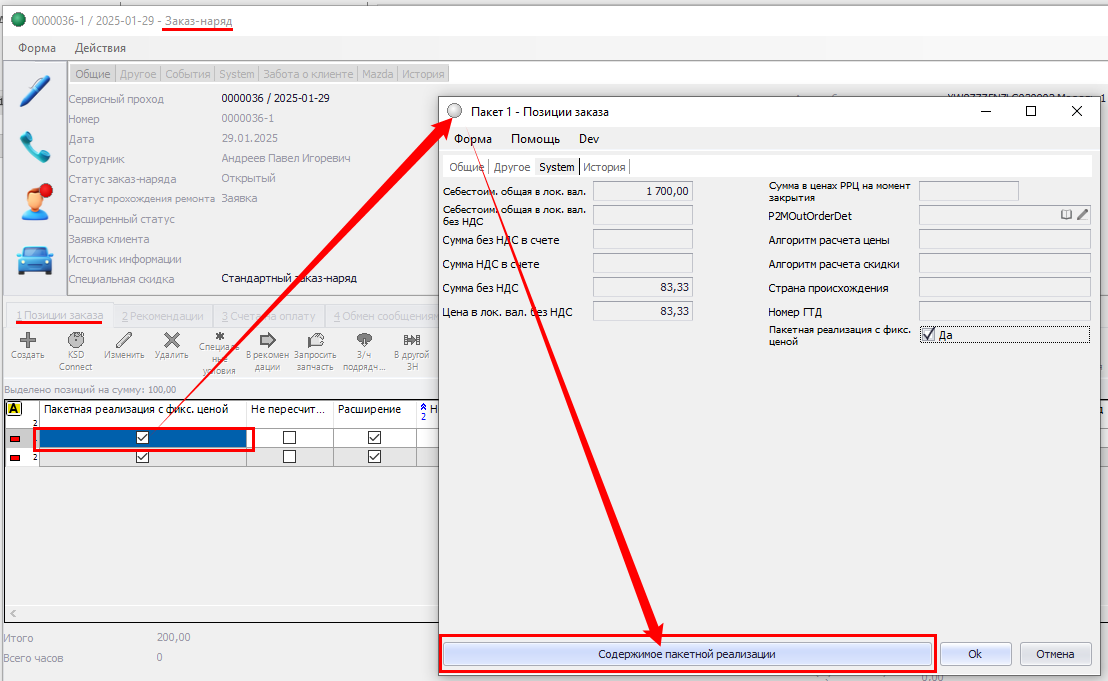Click the blue car sidebar icon
Image resolution: width=1108 pixels, height=681 pixels.
[35, 259]
